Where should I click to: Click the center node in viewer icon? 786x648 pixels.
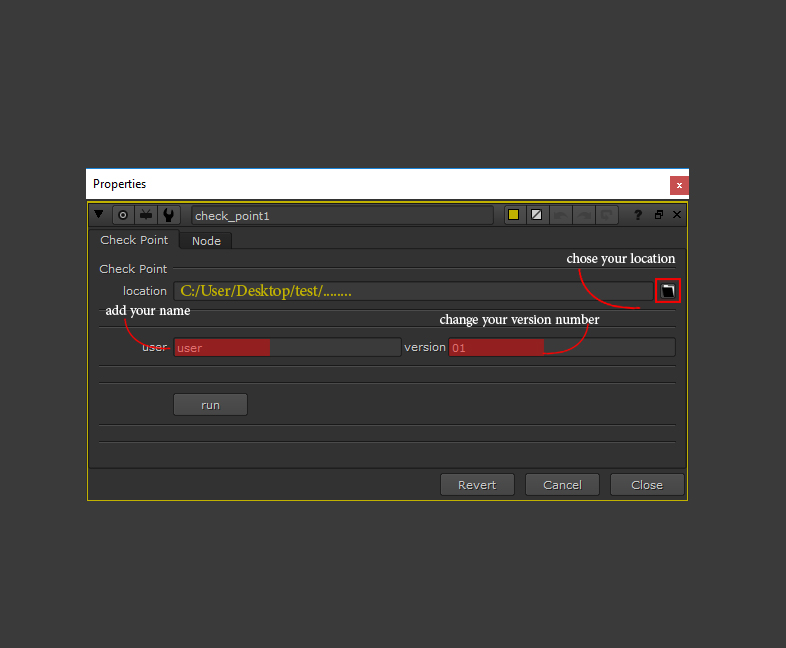click(x=123, y=215)
